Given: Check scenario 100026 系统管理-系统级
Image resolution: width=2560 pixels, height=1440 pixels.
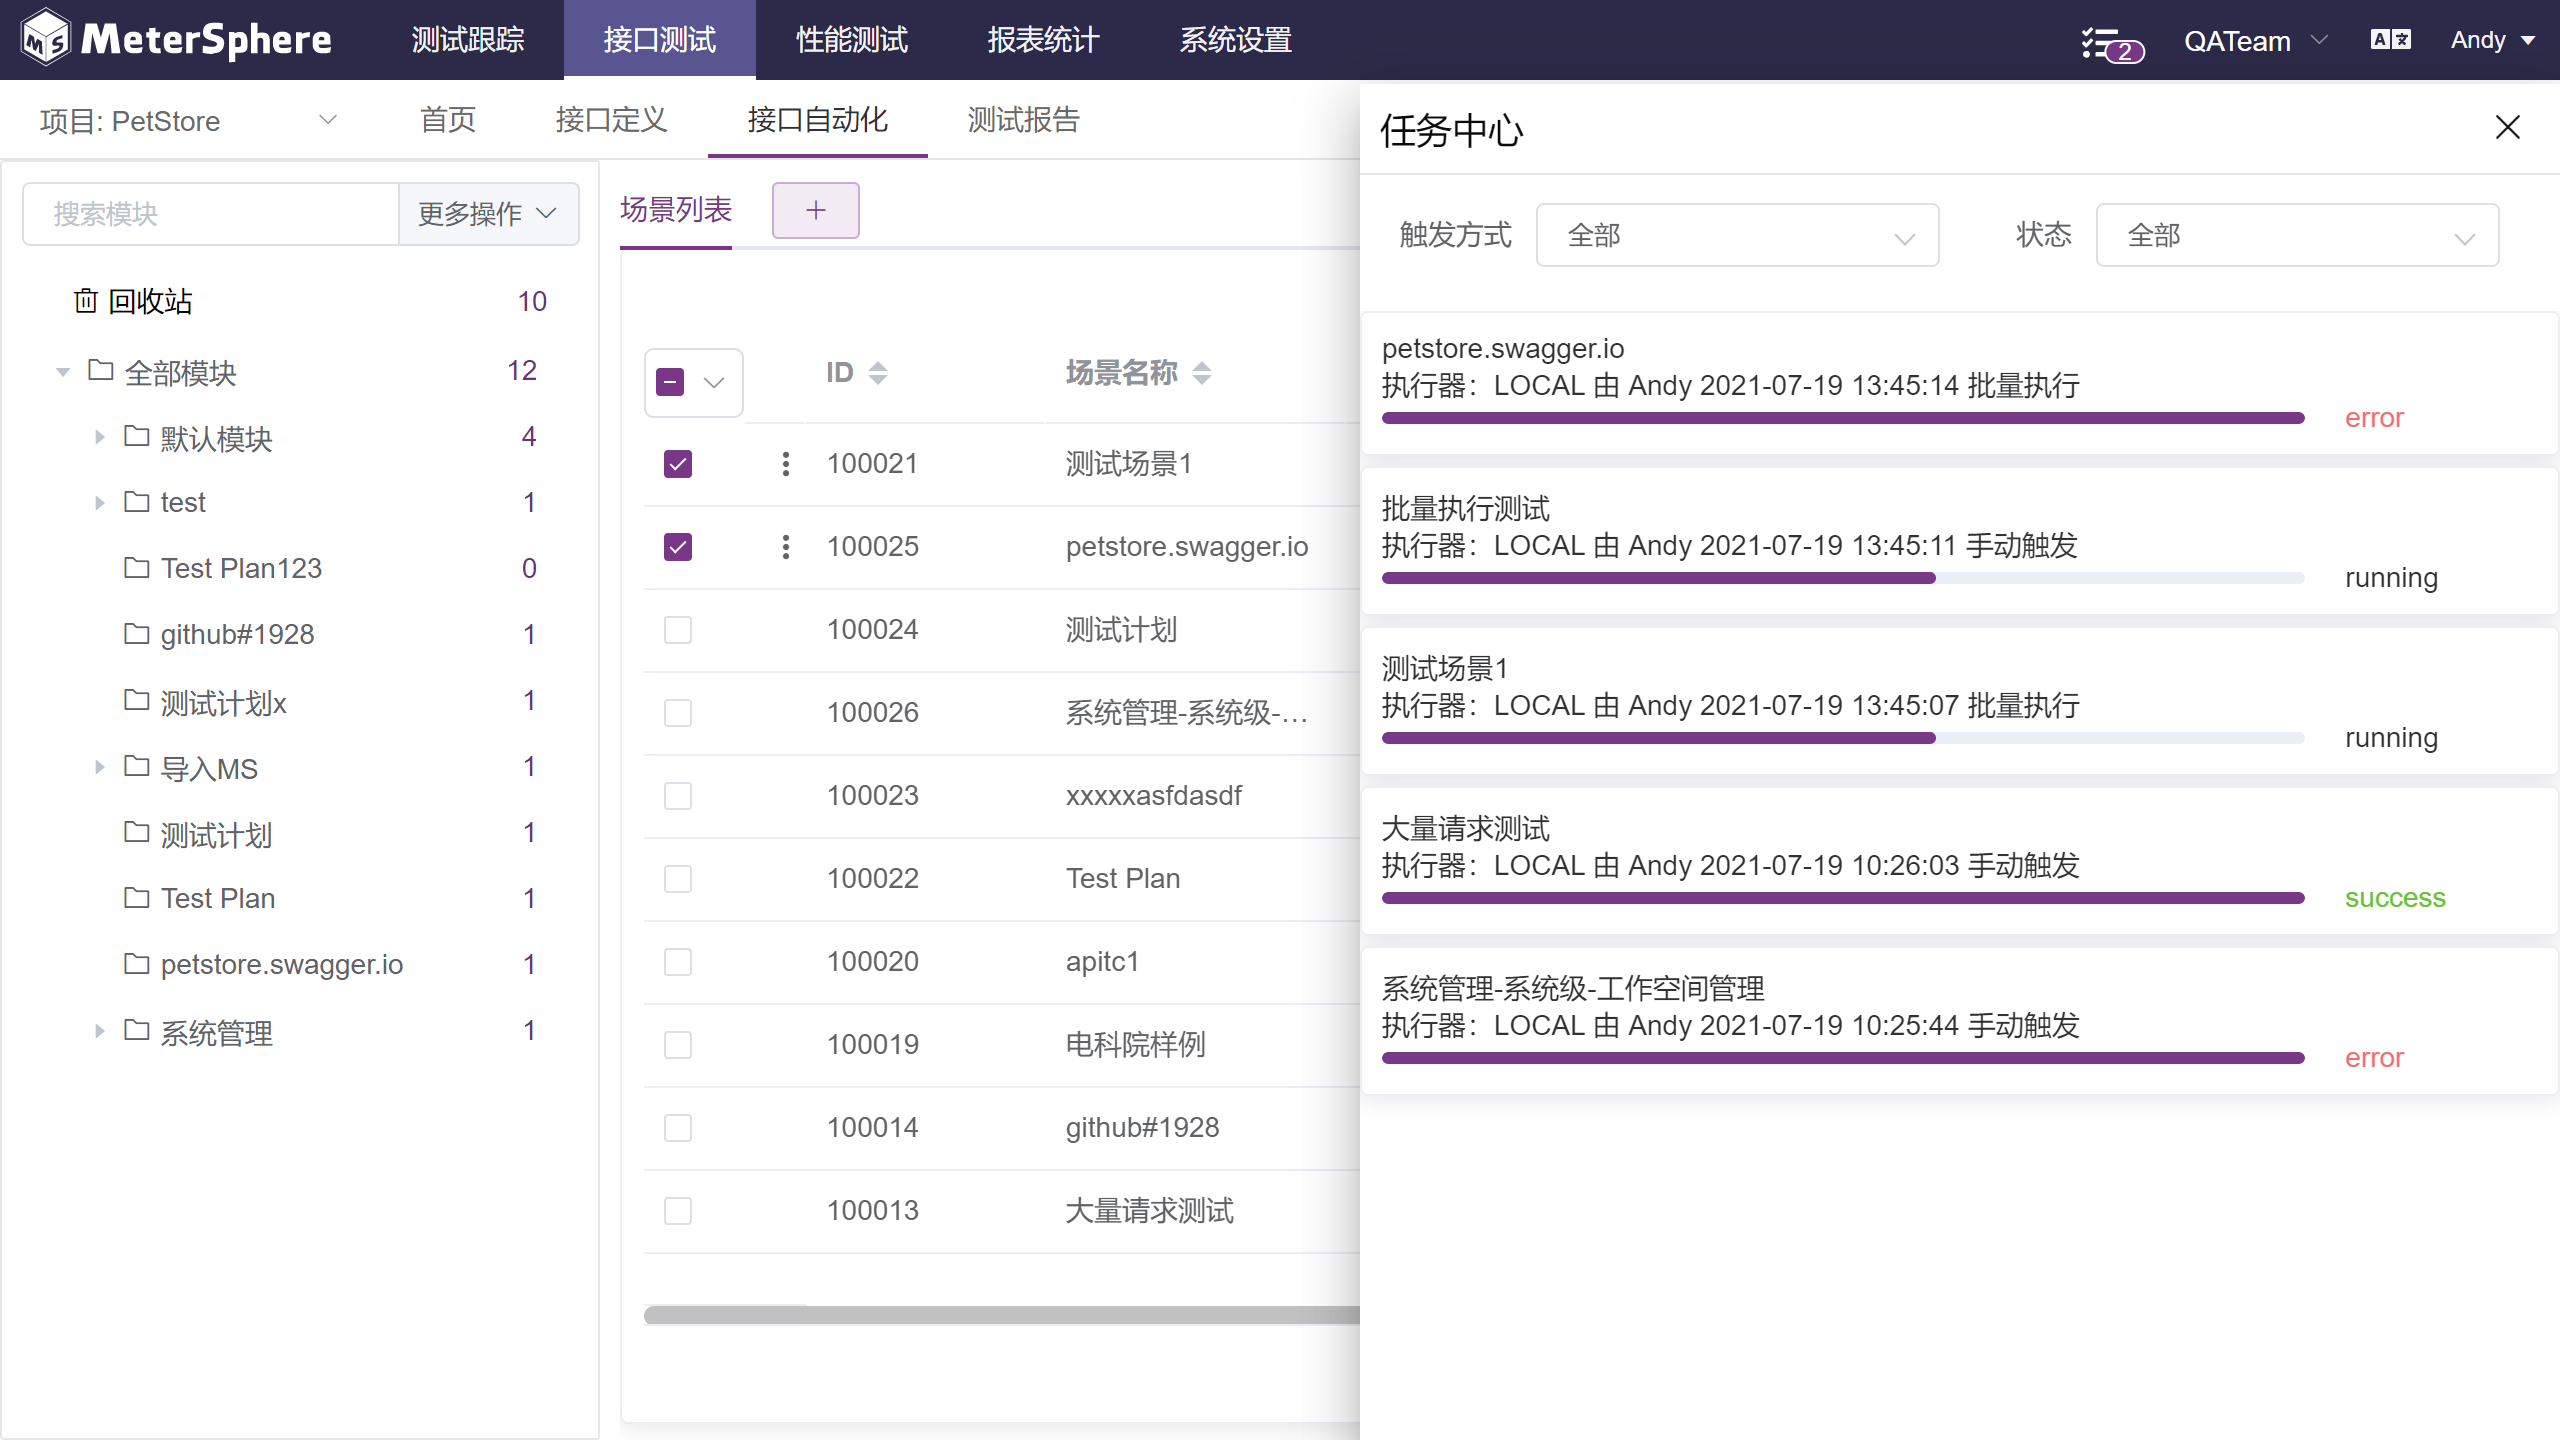Looking at the screenshot, I should (678, 713).
